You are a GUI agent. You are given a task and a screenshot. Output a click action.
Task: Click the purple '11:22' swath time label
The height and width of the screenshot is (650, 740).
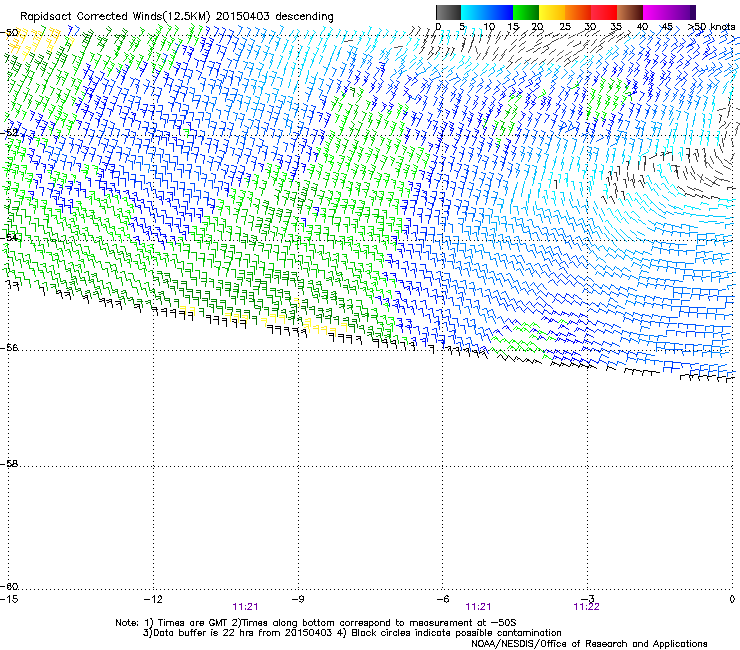click(586, 607)
